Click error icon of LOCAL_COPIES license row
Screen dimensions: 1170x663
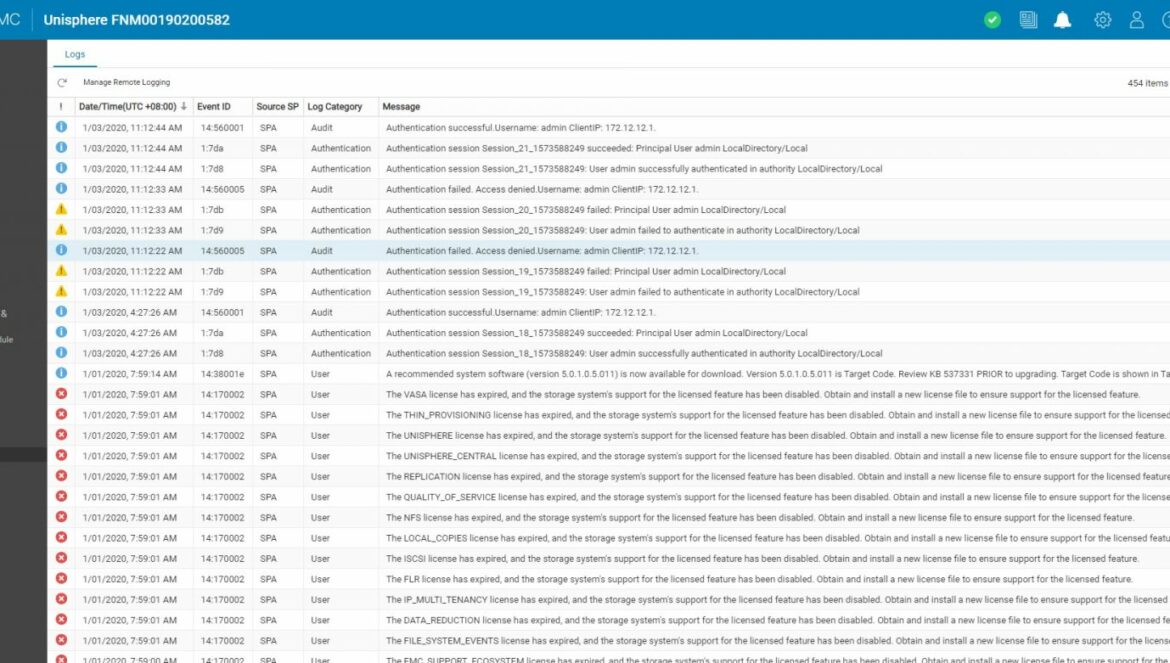coord(61,538)
